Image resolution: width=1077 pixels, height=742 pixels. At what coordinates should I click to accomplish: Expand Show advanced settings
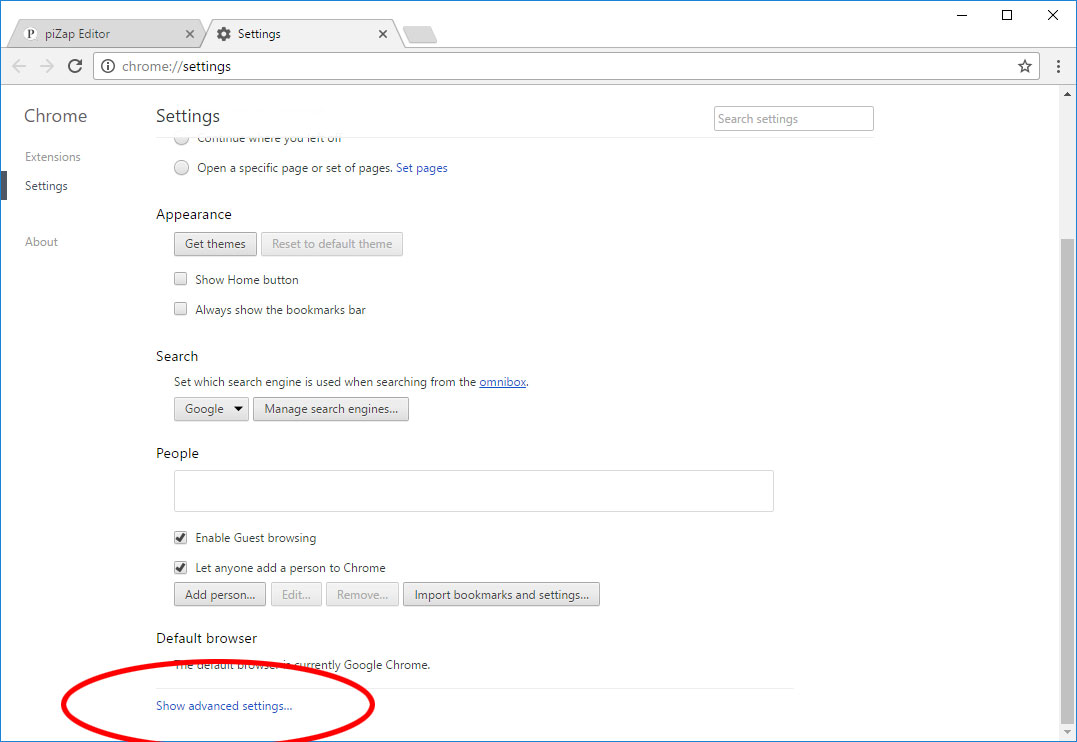click(224, 706)
